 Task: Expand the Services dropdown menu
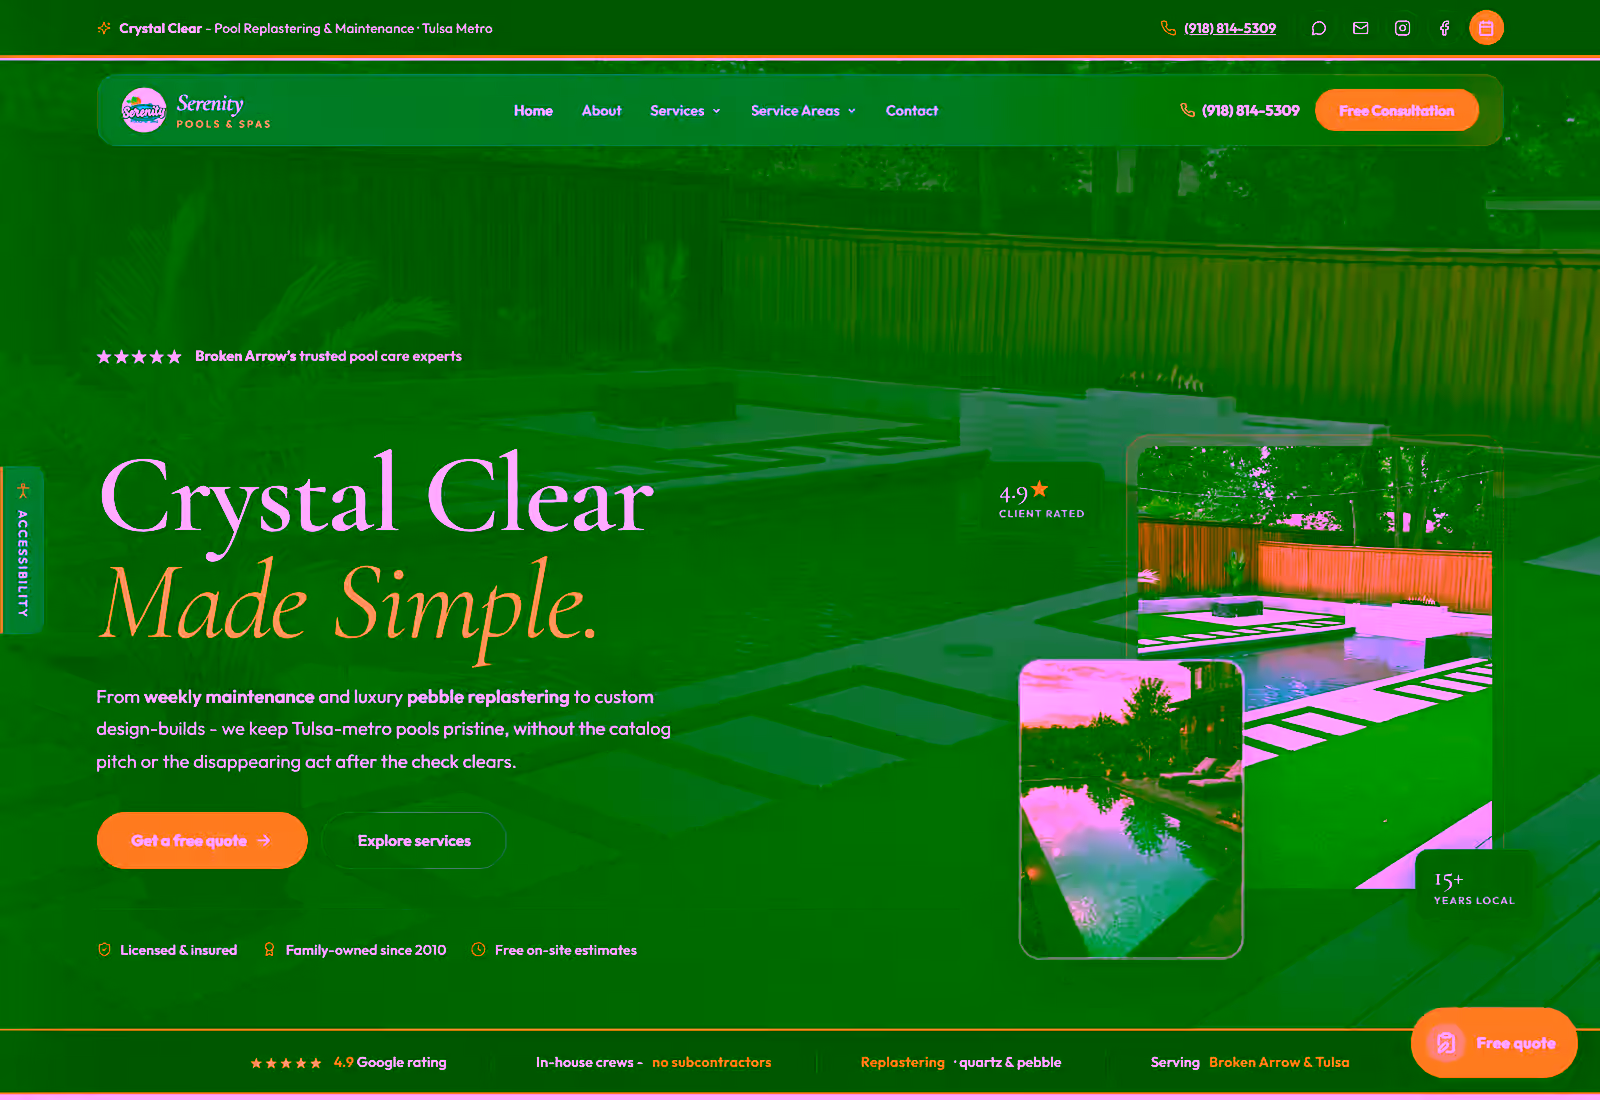click(x=685, y=110)
